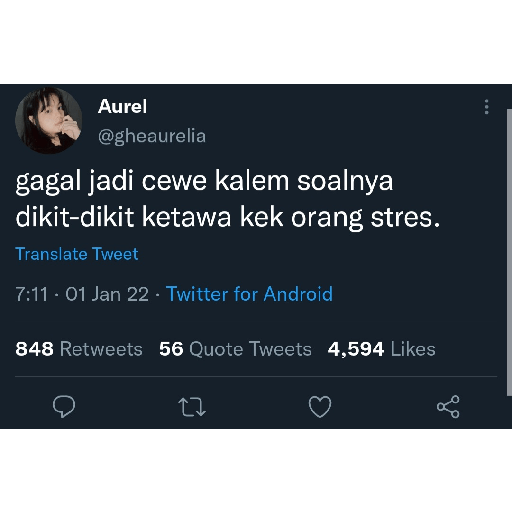View the 4,594 Likes list

[x=382, y=349]
